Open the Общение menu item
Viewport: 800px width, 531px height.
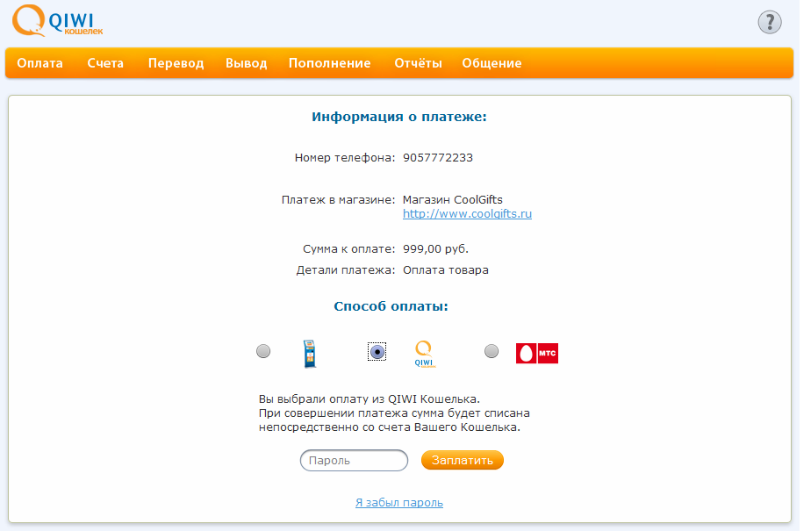tap(491, 63)
